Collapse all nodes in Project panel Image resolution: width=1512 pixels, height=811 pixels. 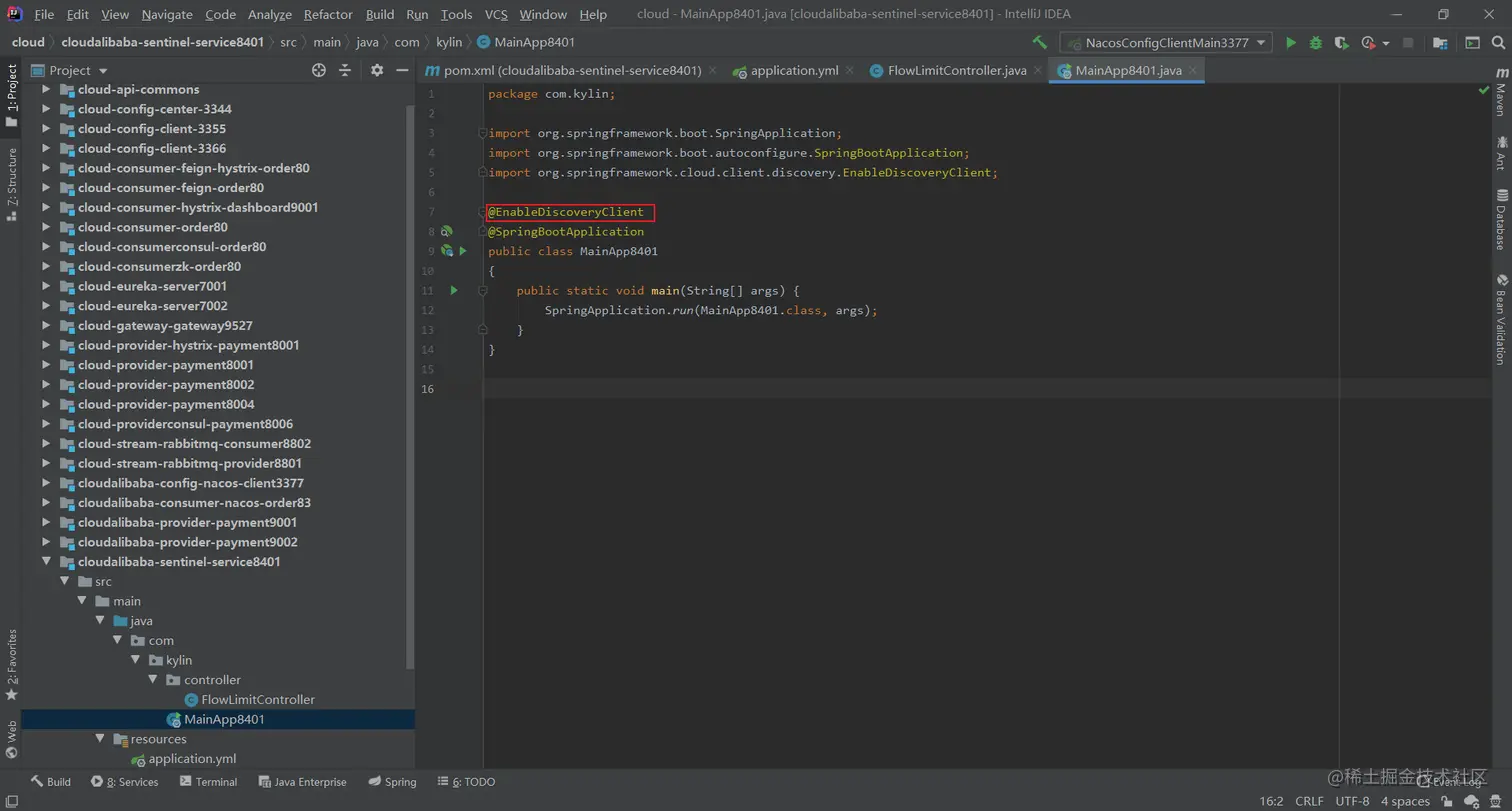[345, 70]
